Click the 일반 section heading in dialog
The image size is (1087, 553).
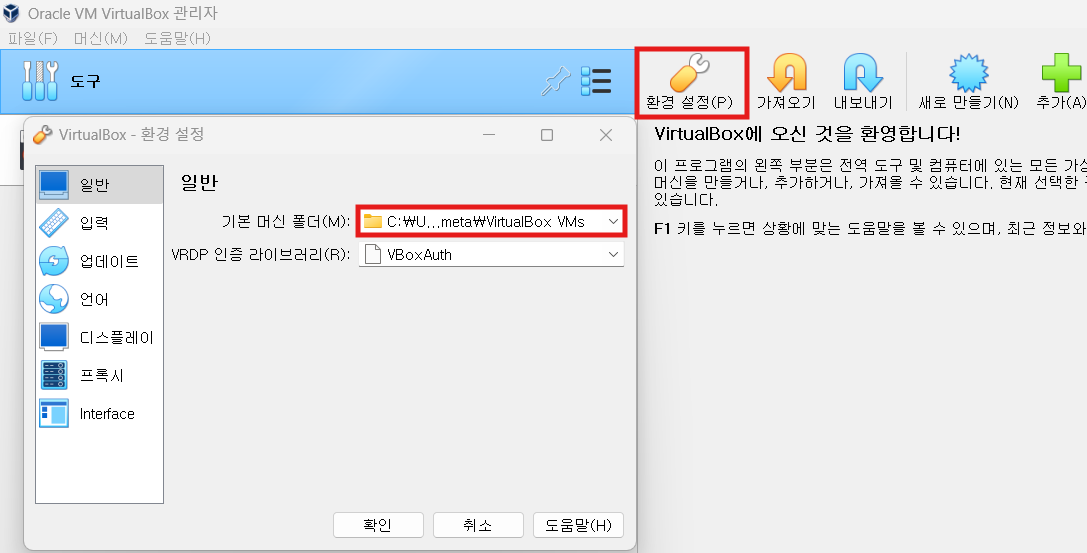(199, 182)
